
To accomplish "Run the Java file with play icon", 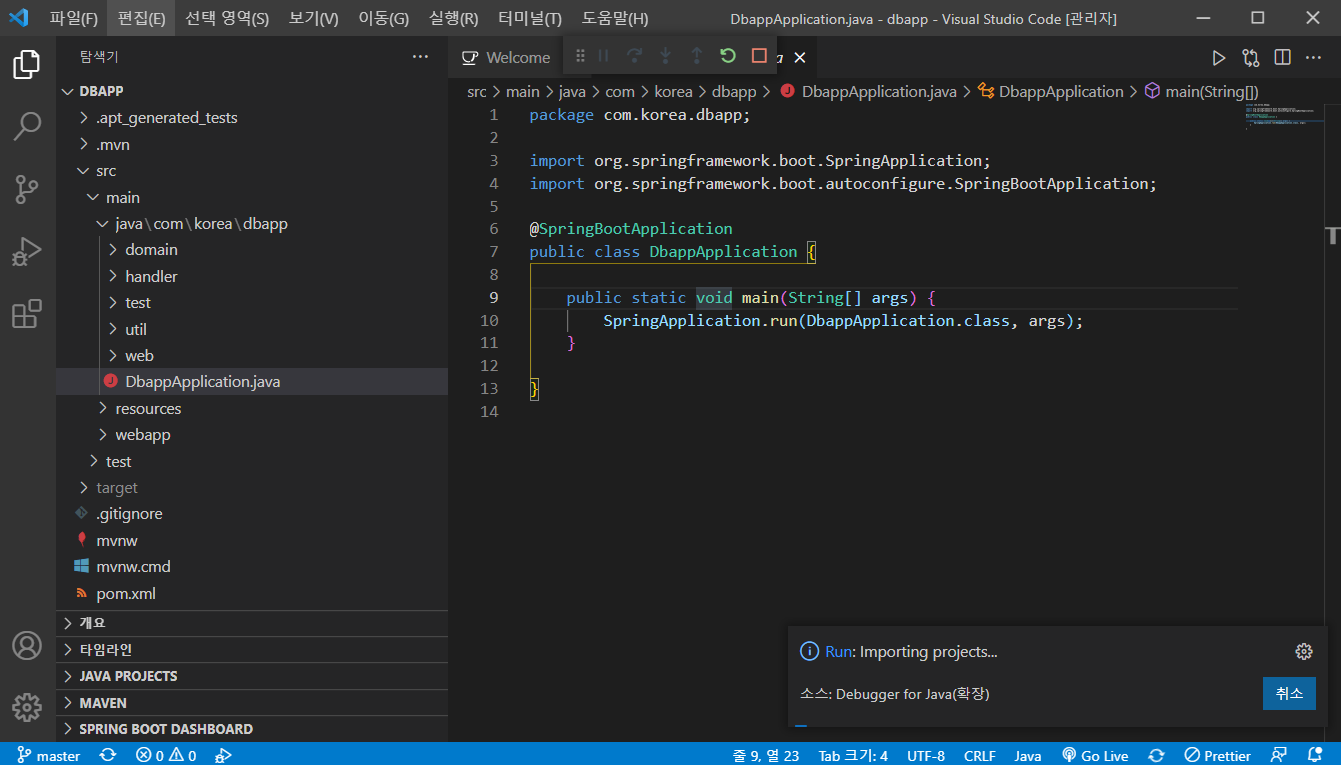I will click(1218, 58).
